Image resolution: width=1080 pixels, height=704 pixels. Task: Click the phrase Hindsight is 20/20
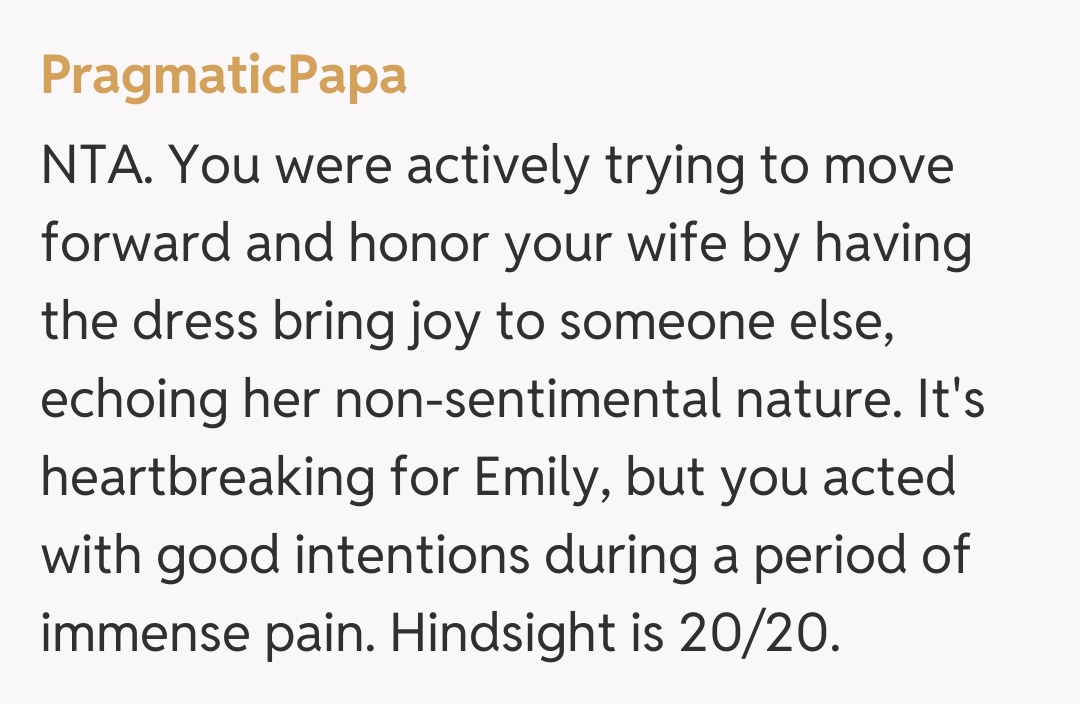(x=612, y=634)
